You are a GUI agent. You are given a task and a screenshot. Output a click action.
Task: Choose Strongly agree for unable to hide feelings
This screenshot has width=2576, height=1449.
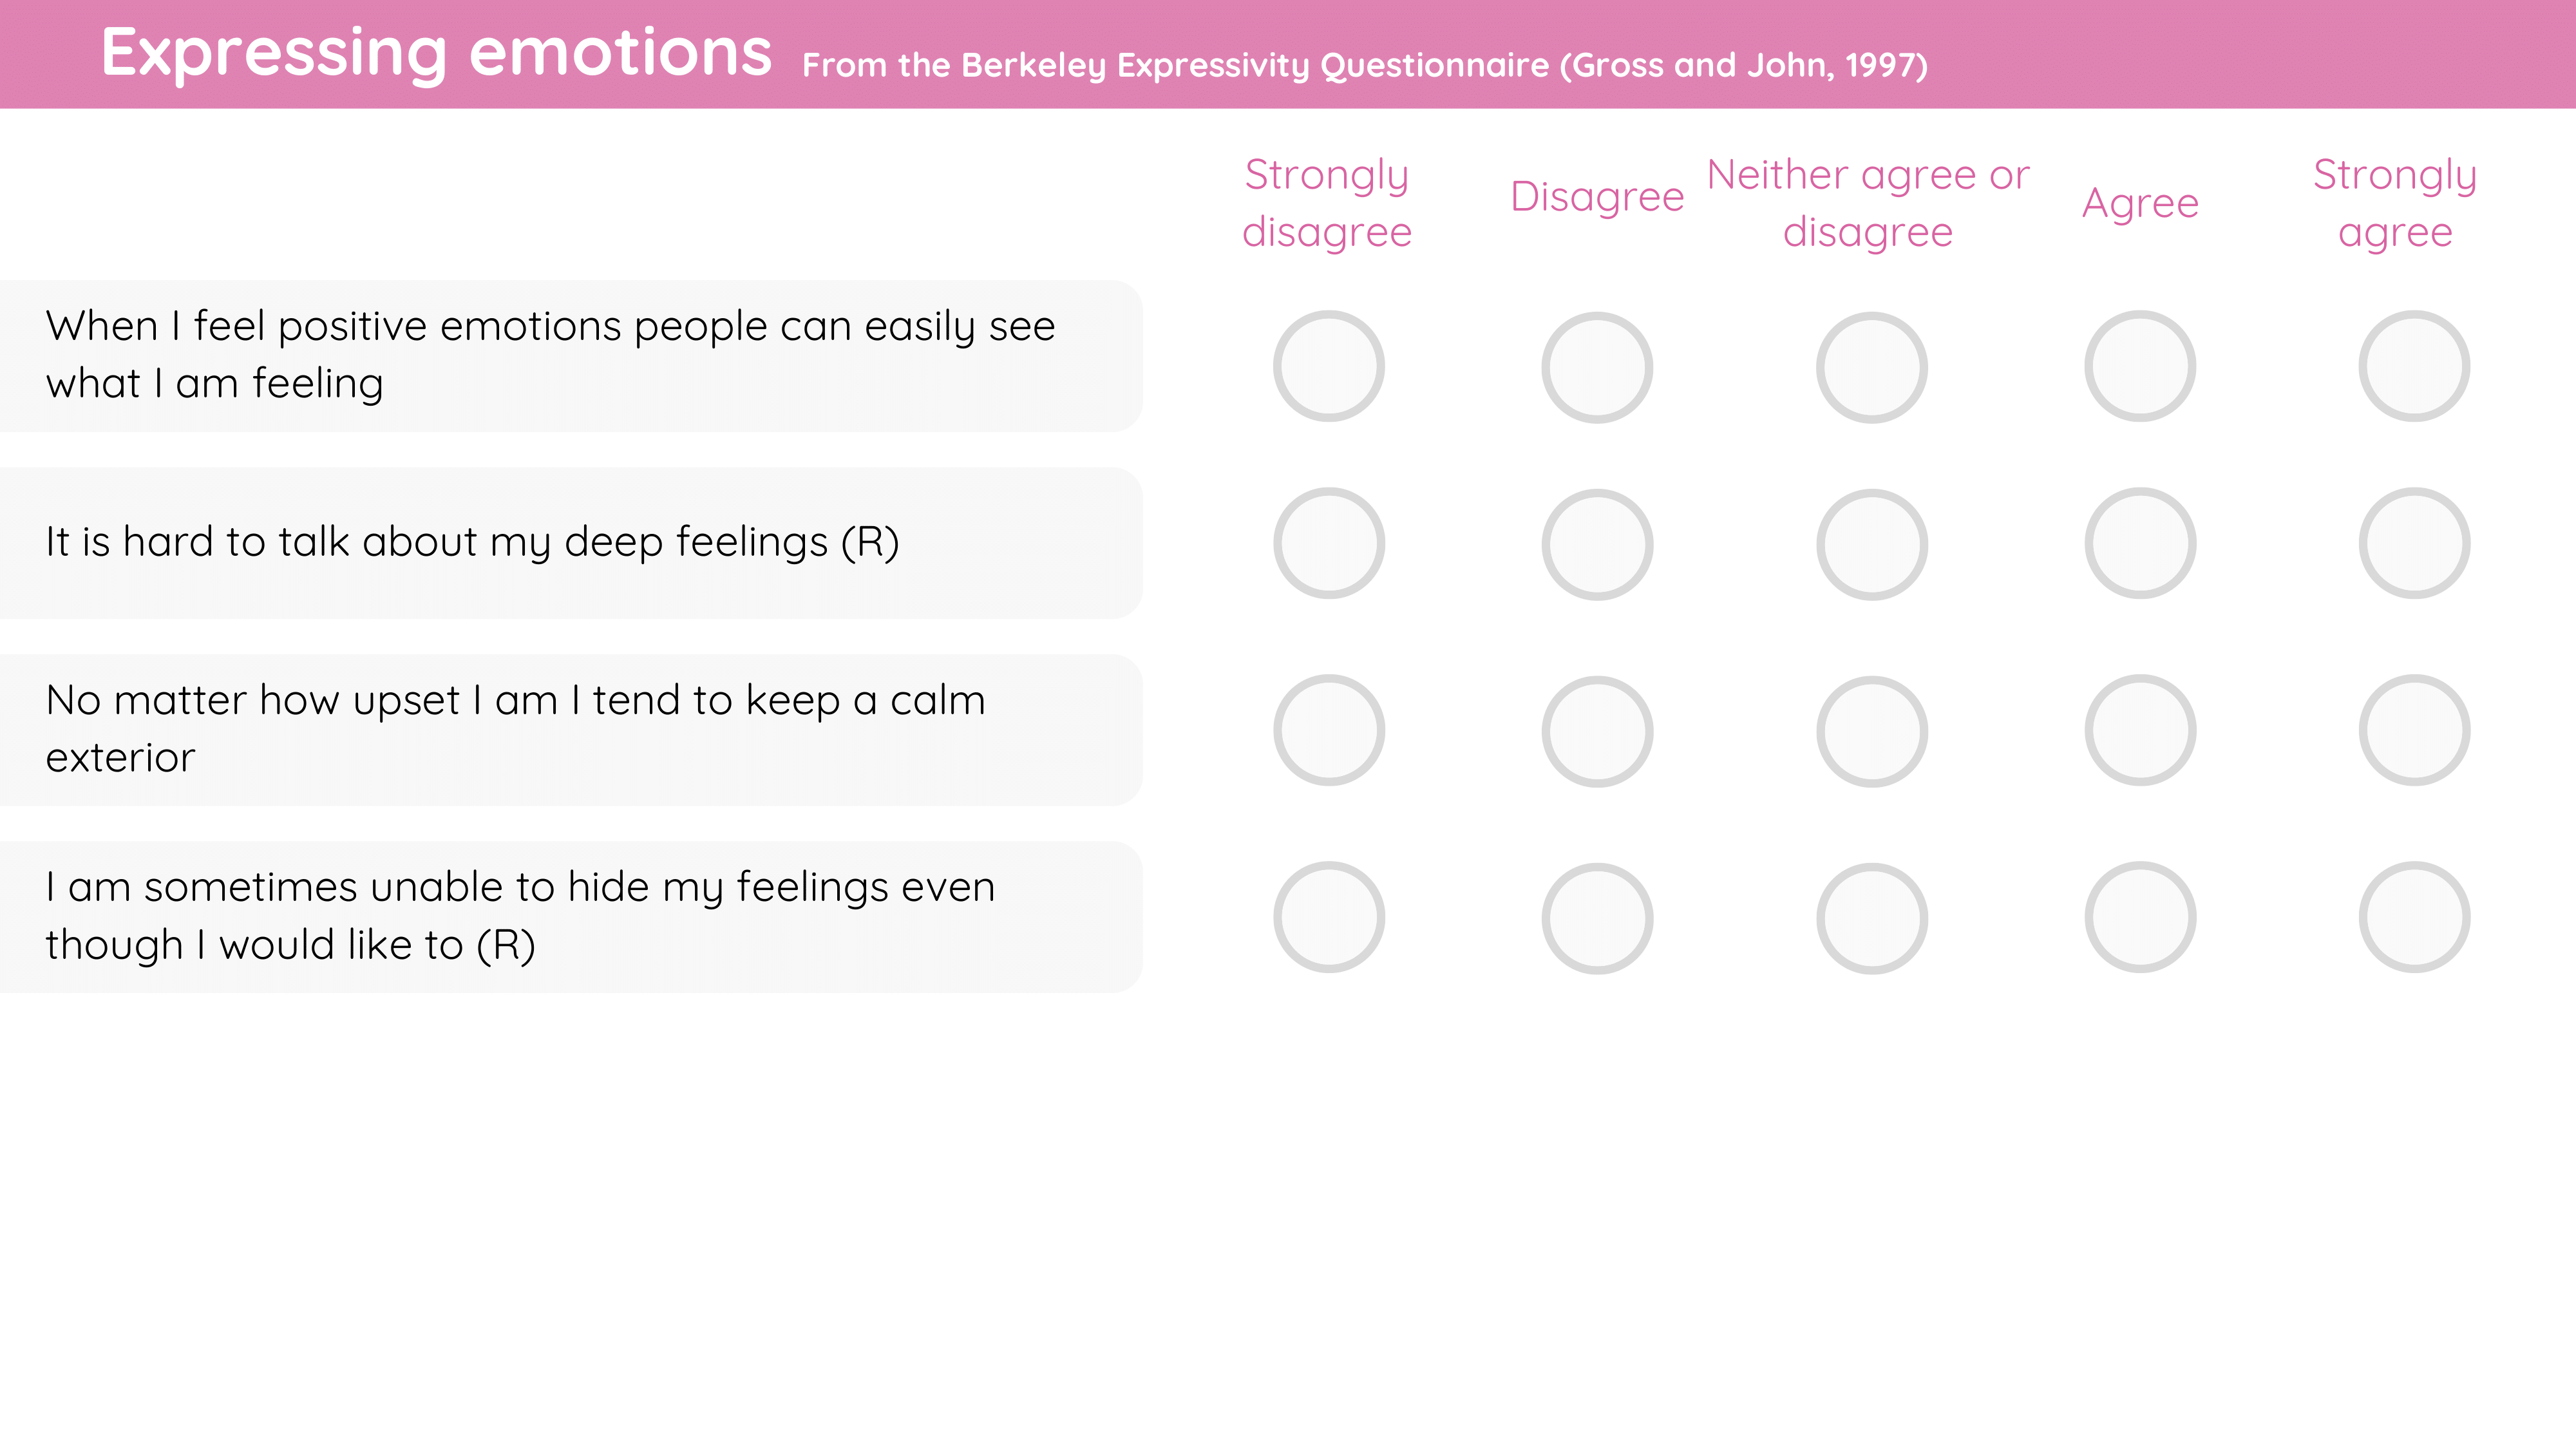[2414, 917]
